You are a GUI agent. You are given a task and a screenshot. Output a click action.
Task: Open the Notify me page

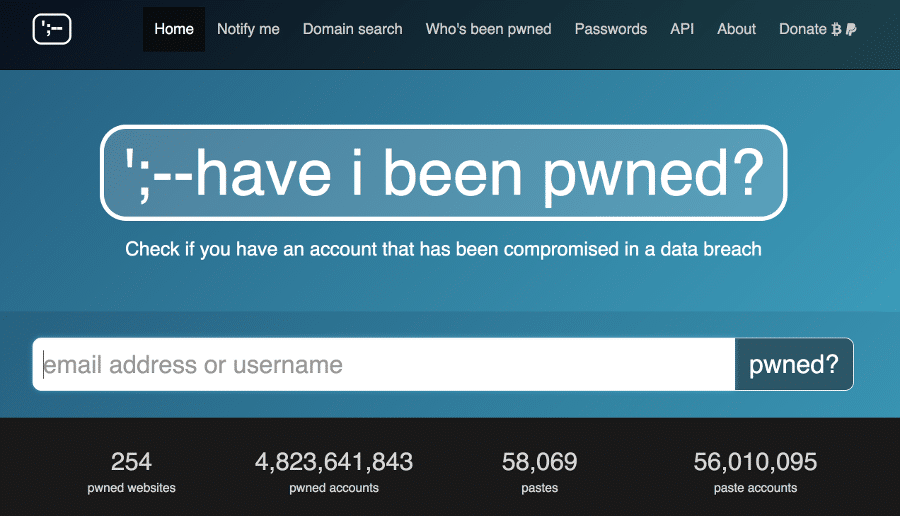click(x=248, y=29)
